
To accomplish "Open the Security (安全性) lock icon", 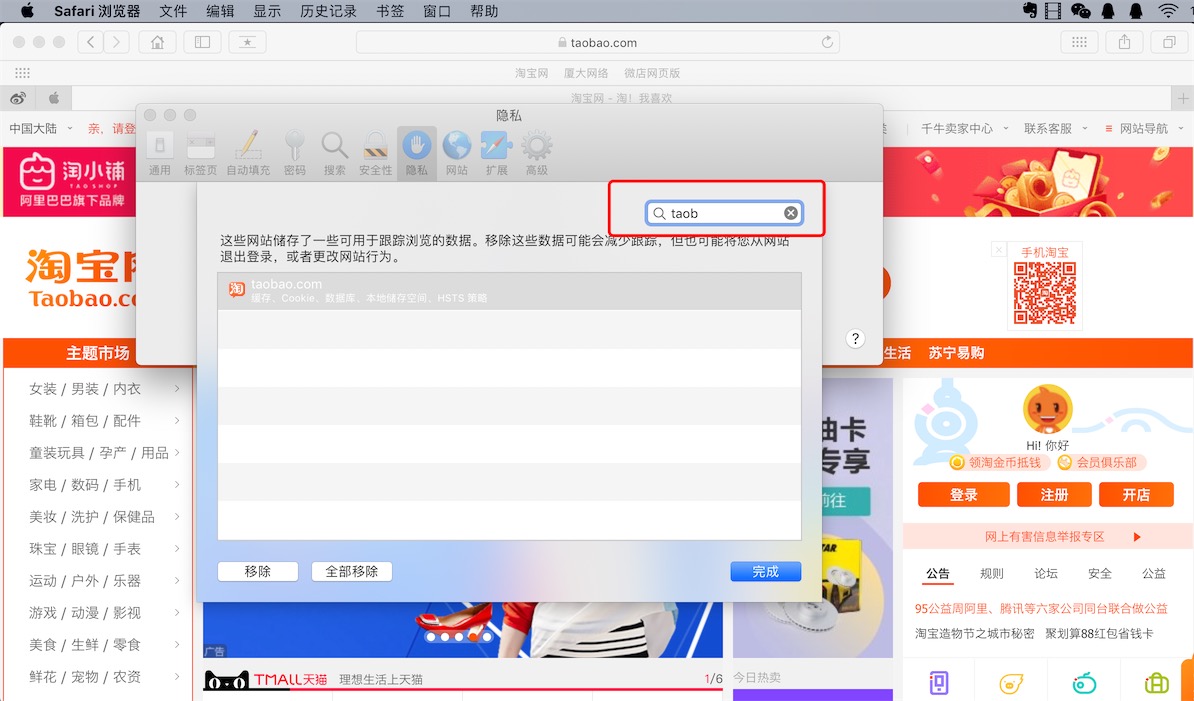I will coord(375,153).
